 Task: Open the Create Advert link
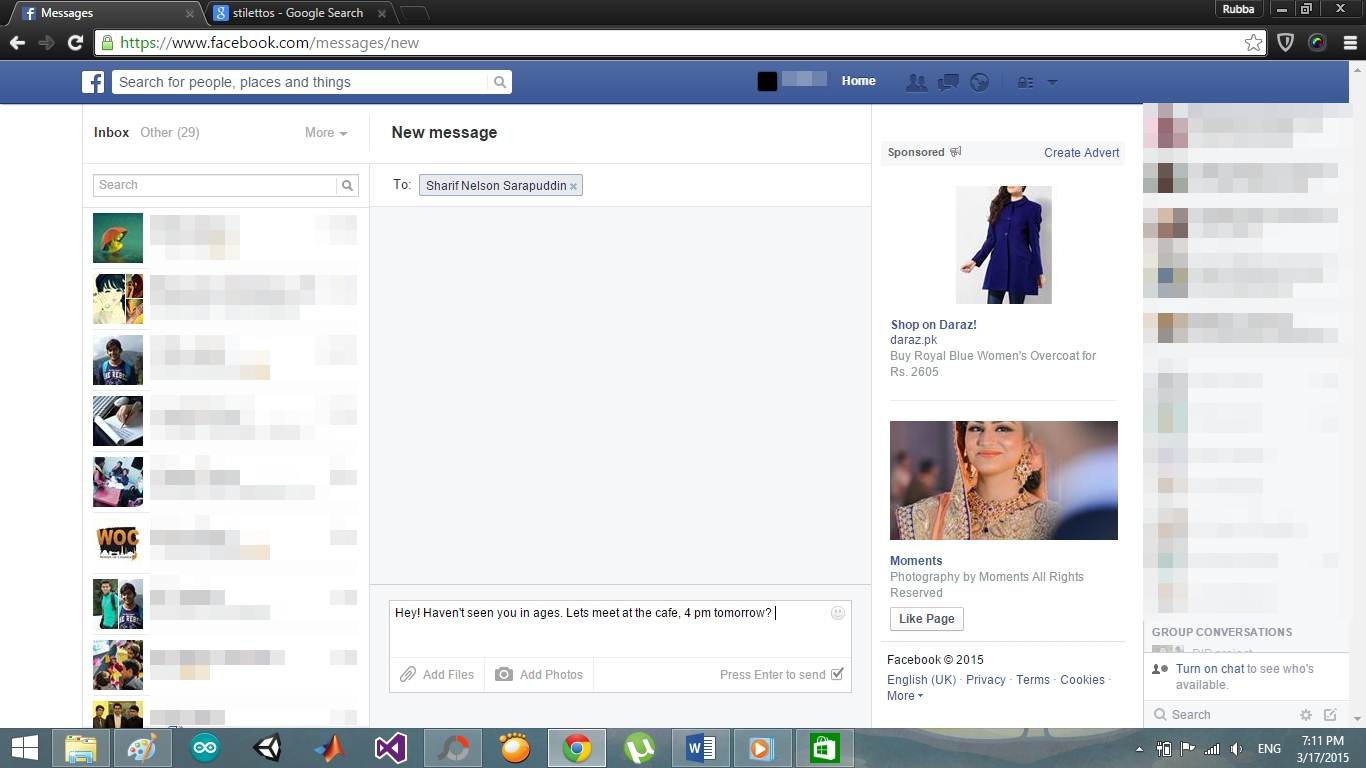click(1082, 152)
